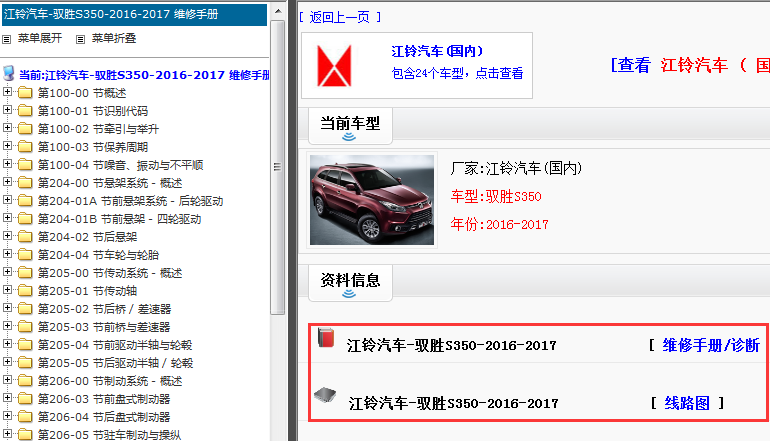Click the text 车型:驭胜S350

coord(496,196)
